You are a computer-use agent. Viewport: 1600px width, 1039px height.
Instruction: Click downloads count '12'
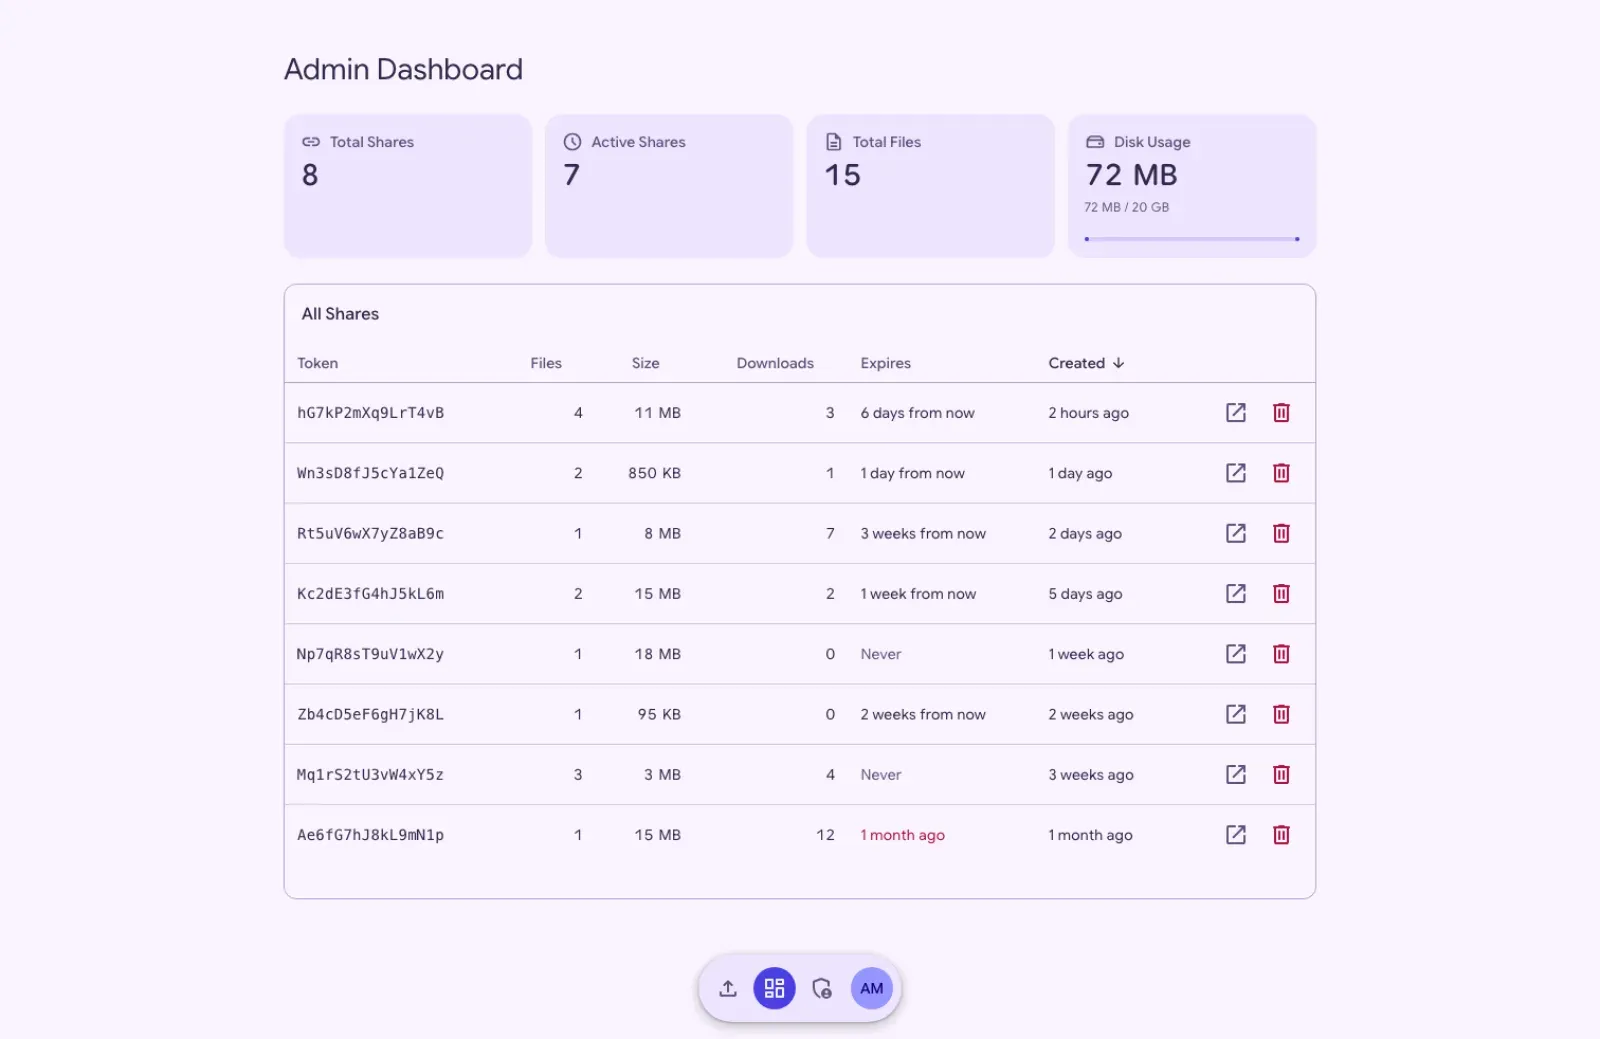point(825,835)
